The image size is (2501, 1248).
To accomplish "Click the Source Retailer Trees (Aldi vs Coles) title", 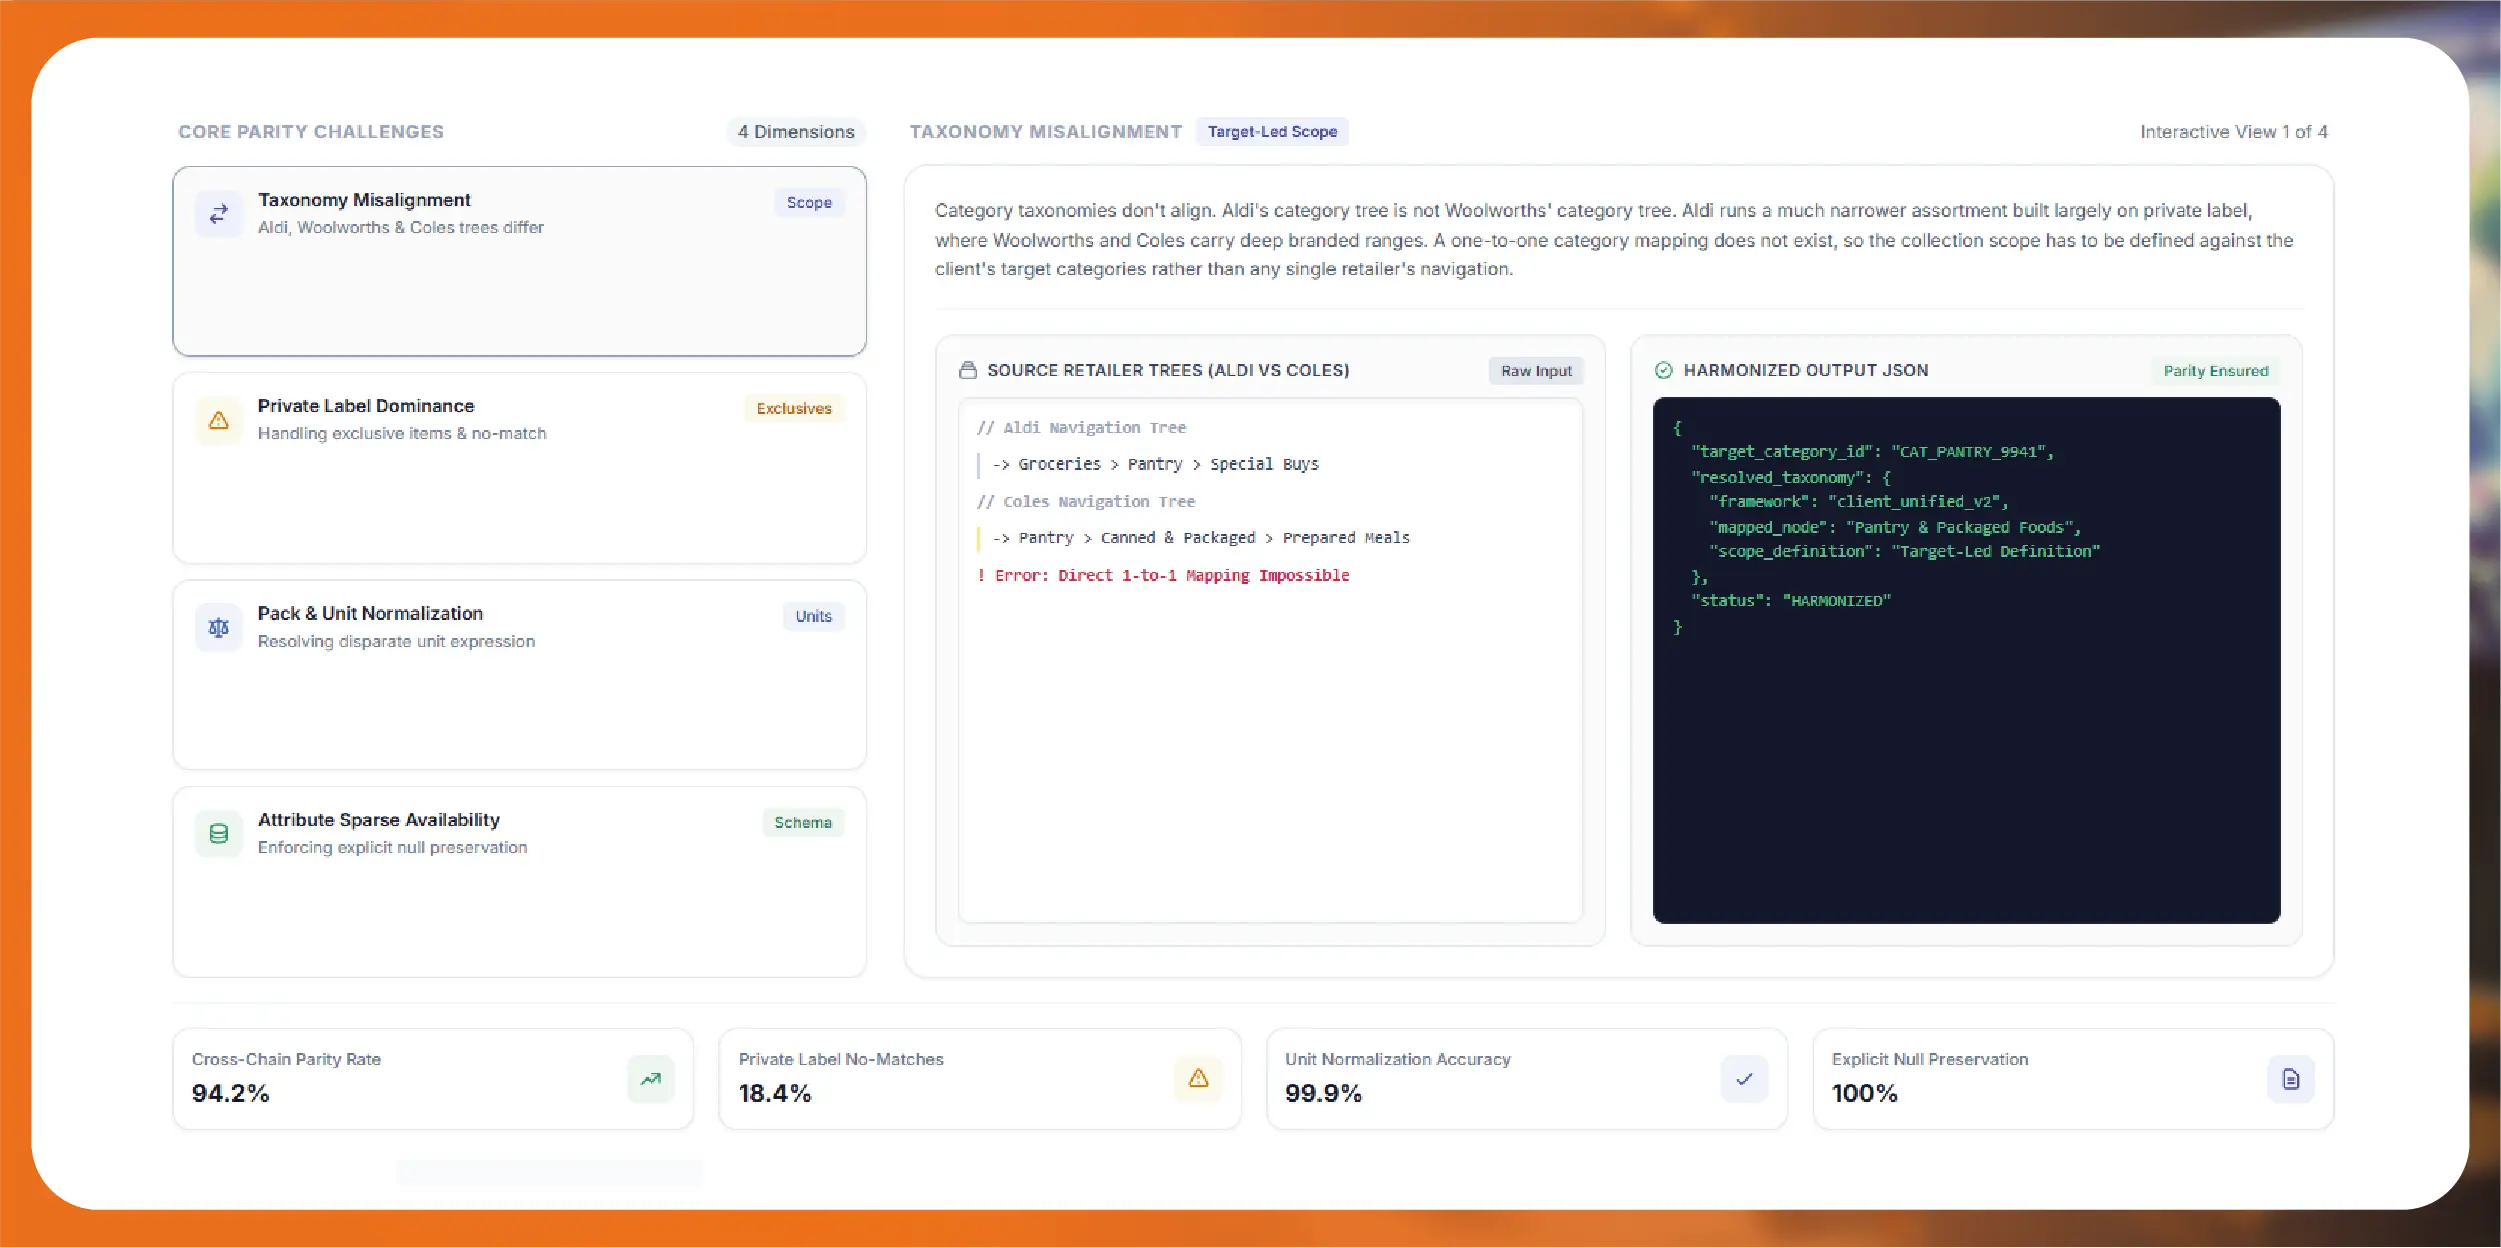I will pyautogui.click(x=1168, y=371).
